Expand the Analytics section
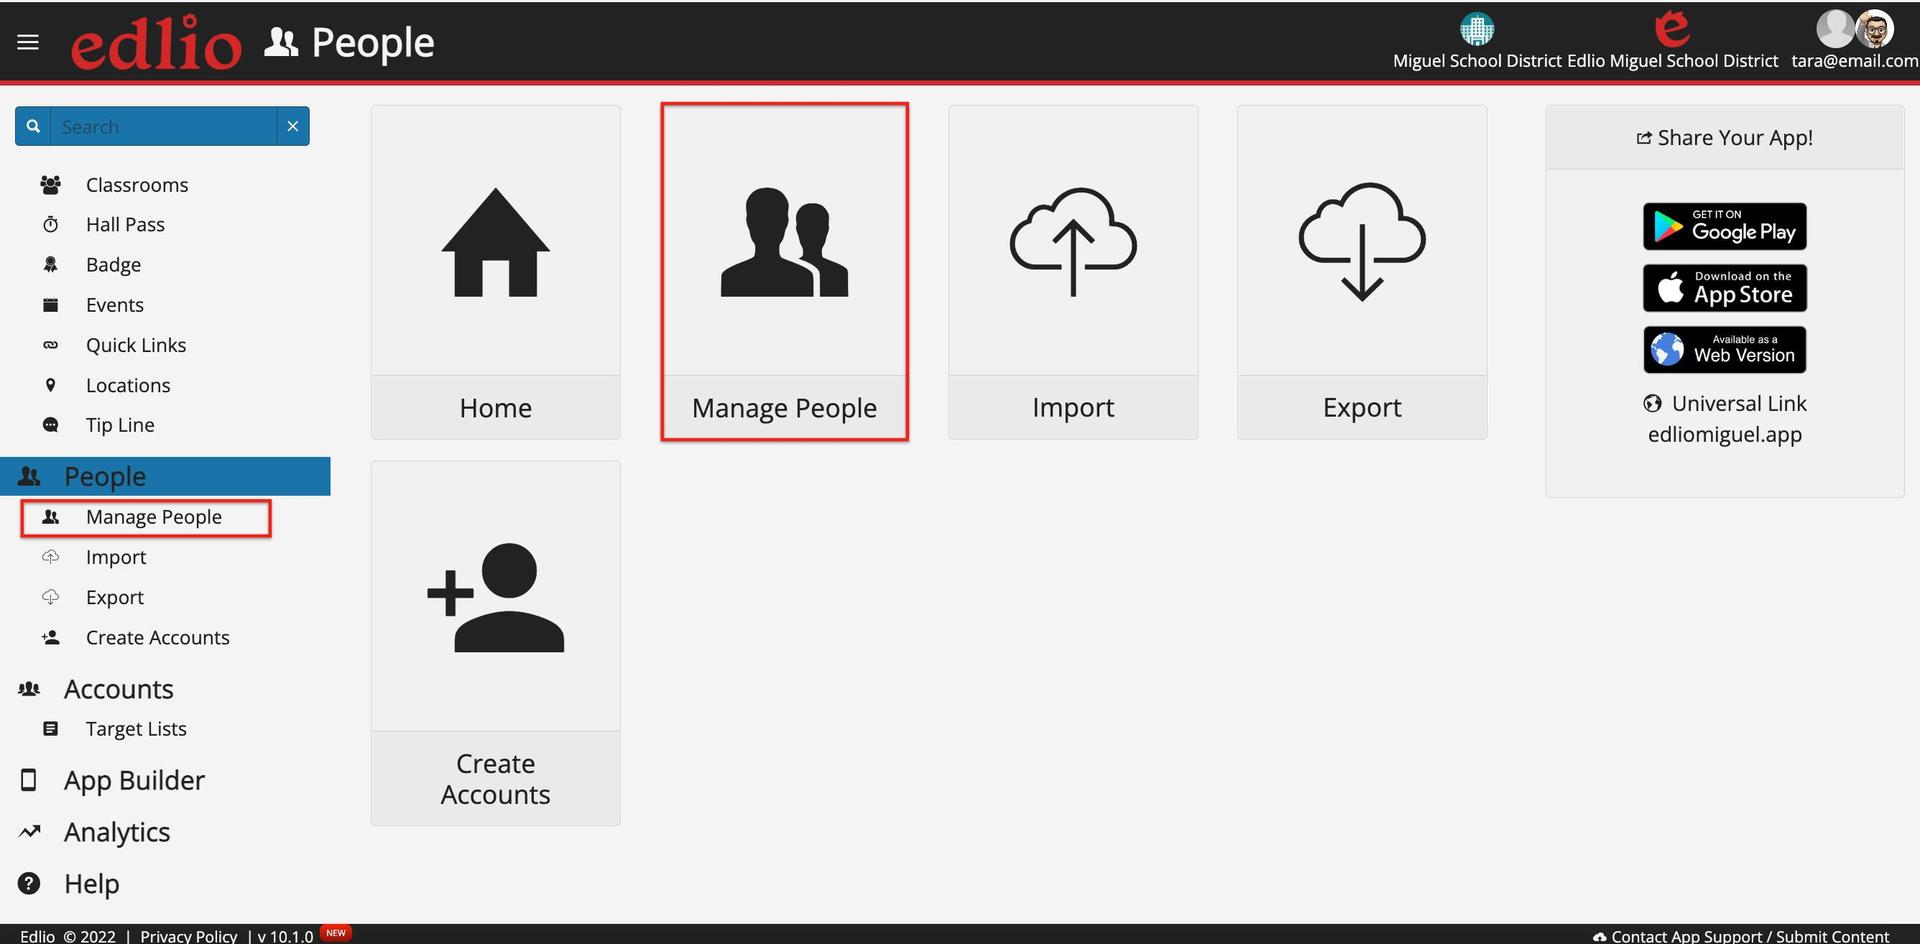 click(x=117, y=832)
